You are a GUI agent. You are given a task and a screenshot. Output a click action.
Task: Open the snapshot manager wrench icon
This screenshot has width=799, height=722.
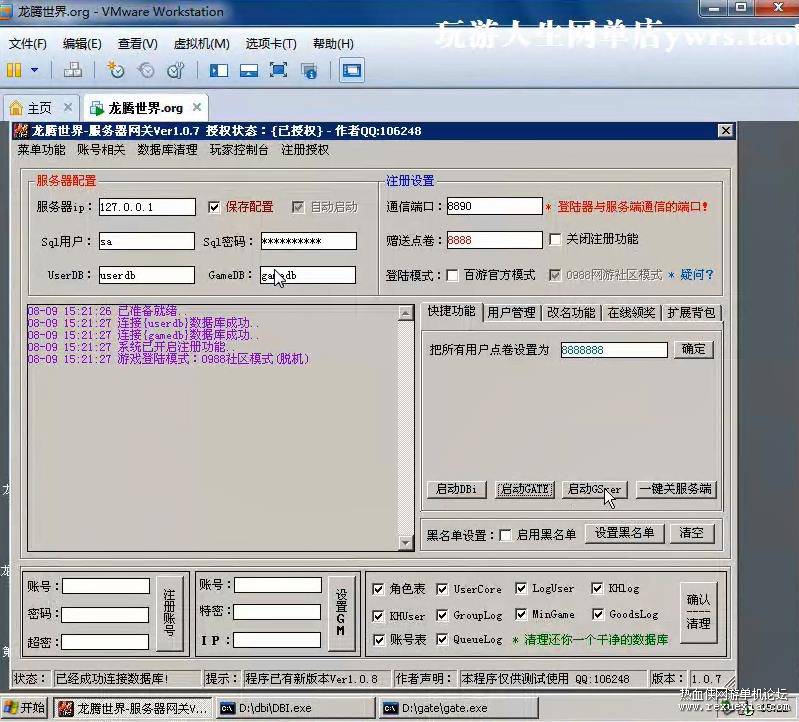pyautogui.click(x=176, y=70)
